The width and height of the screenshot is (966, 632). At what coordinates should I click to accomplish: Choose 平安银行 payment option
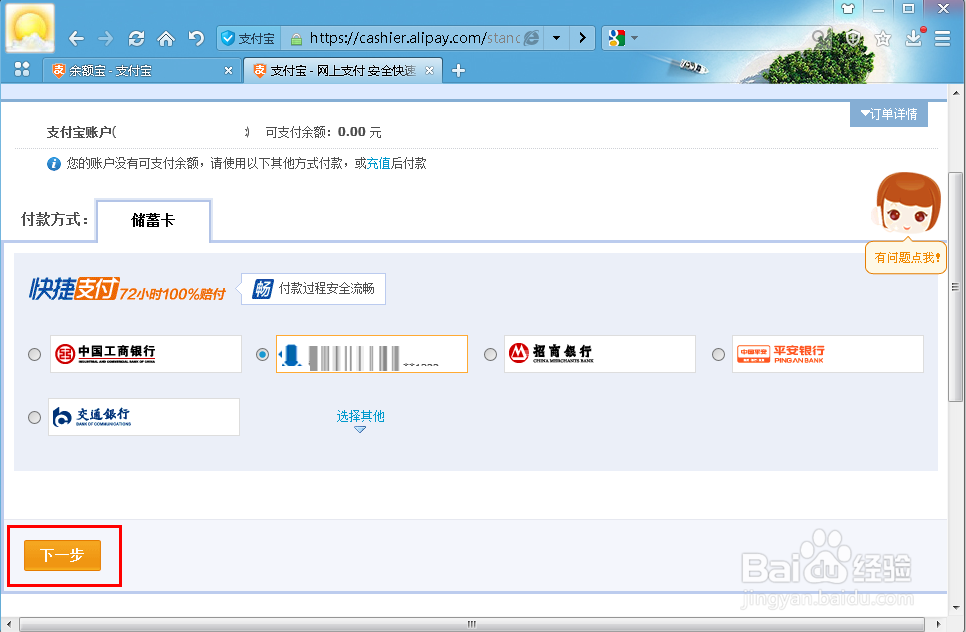(x=718, y=354)
